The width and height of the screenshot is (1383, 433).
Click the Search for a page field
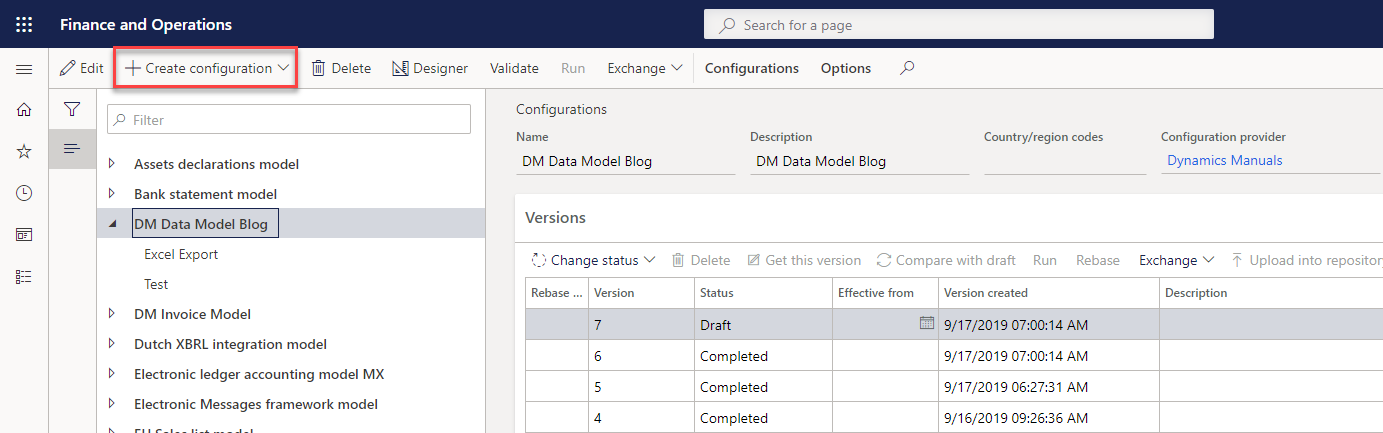point(958,25)
